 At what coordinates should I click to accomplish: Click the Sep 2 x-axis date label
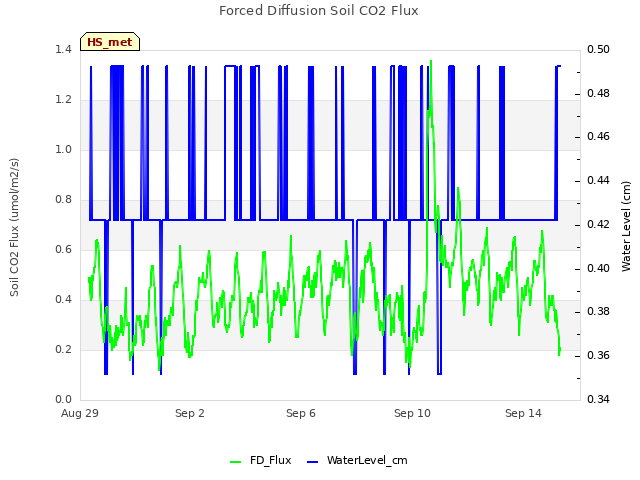(190, 413)
